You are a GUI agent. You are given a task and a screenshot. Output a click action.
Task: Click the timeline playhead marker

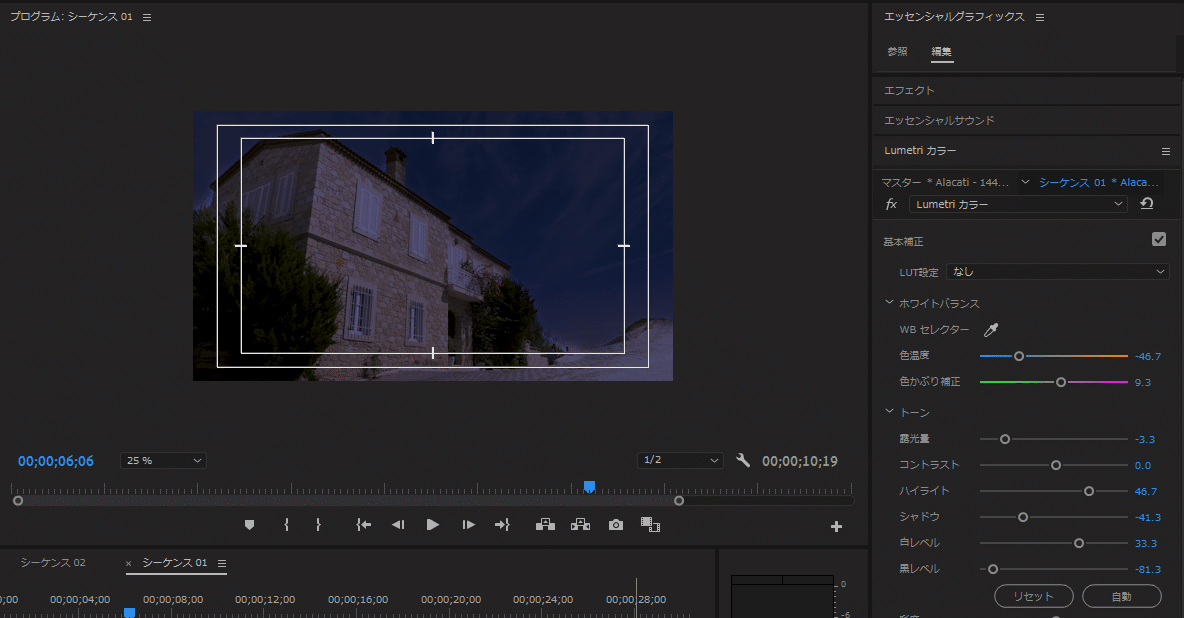click(x=129, y=613)
